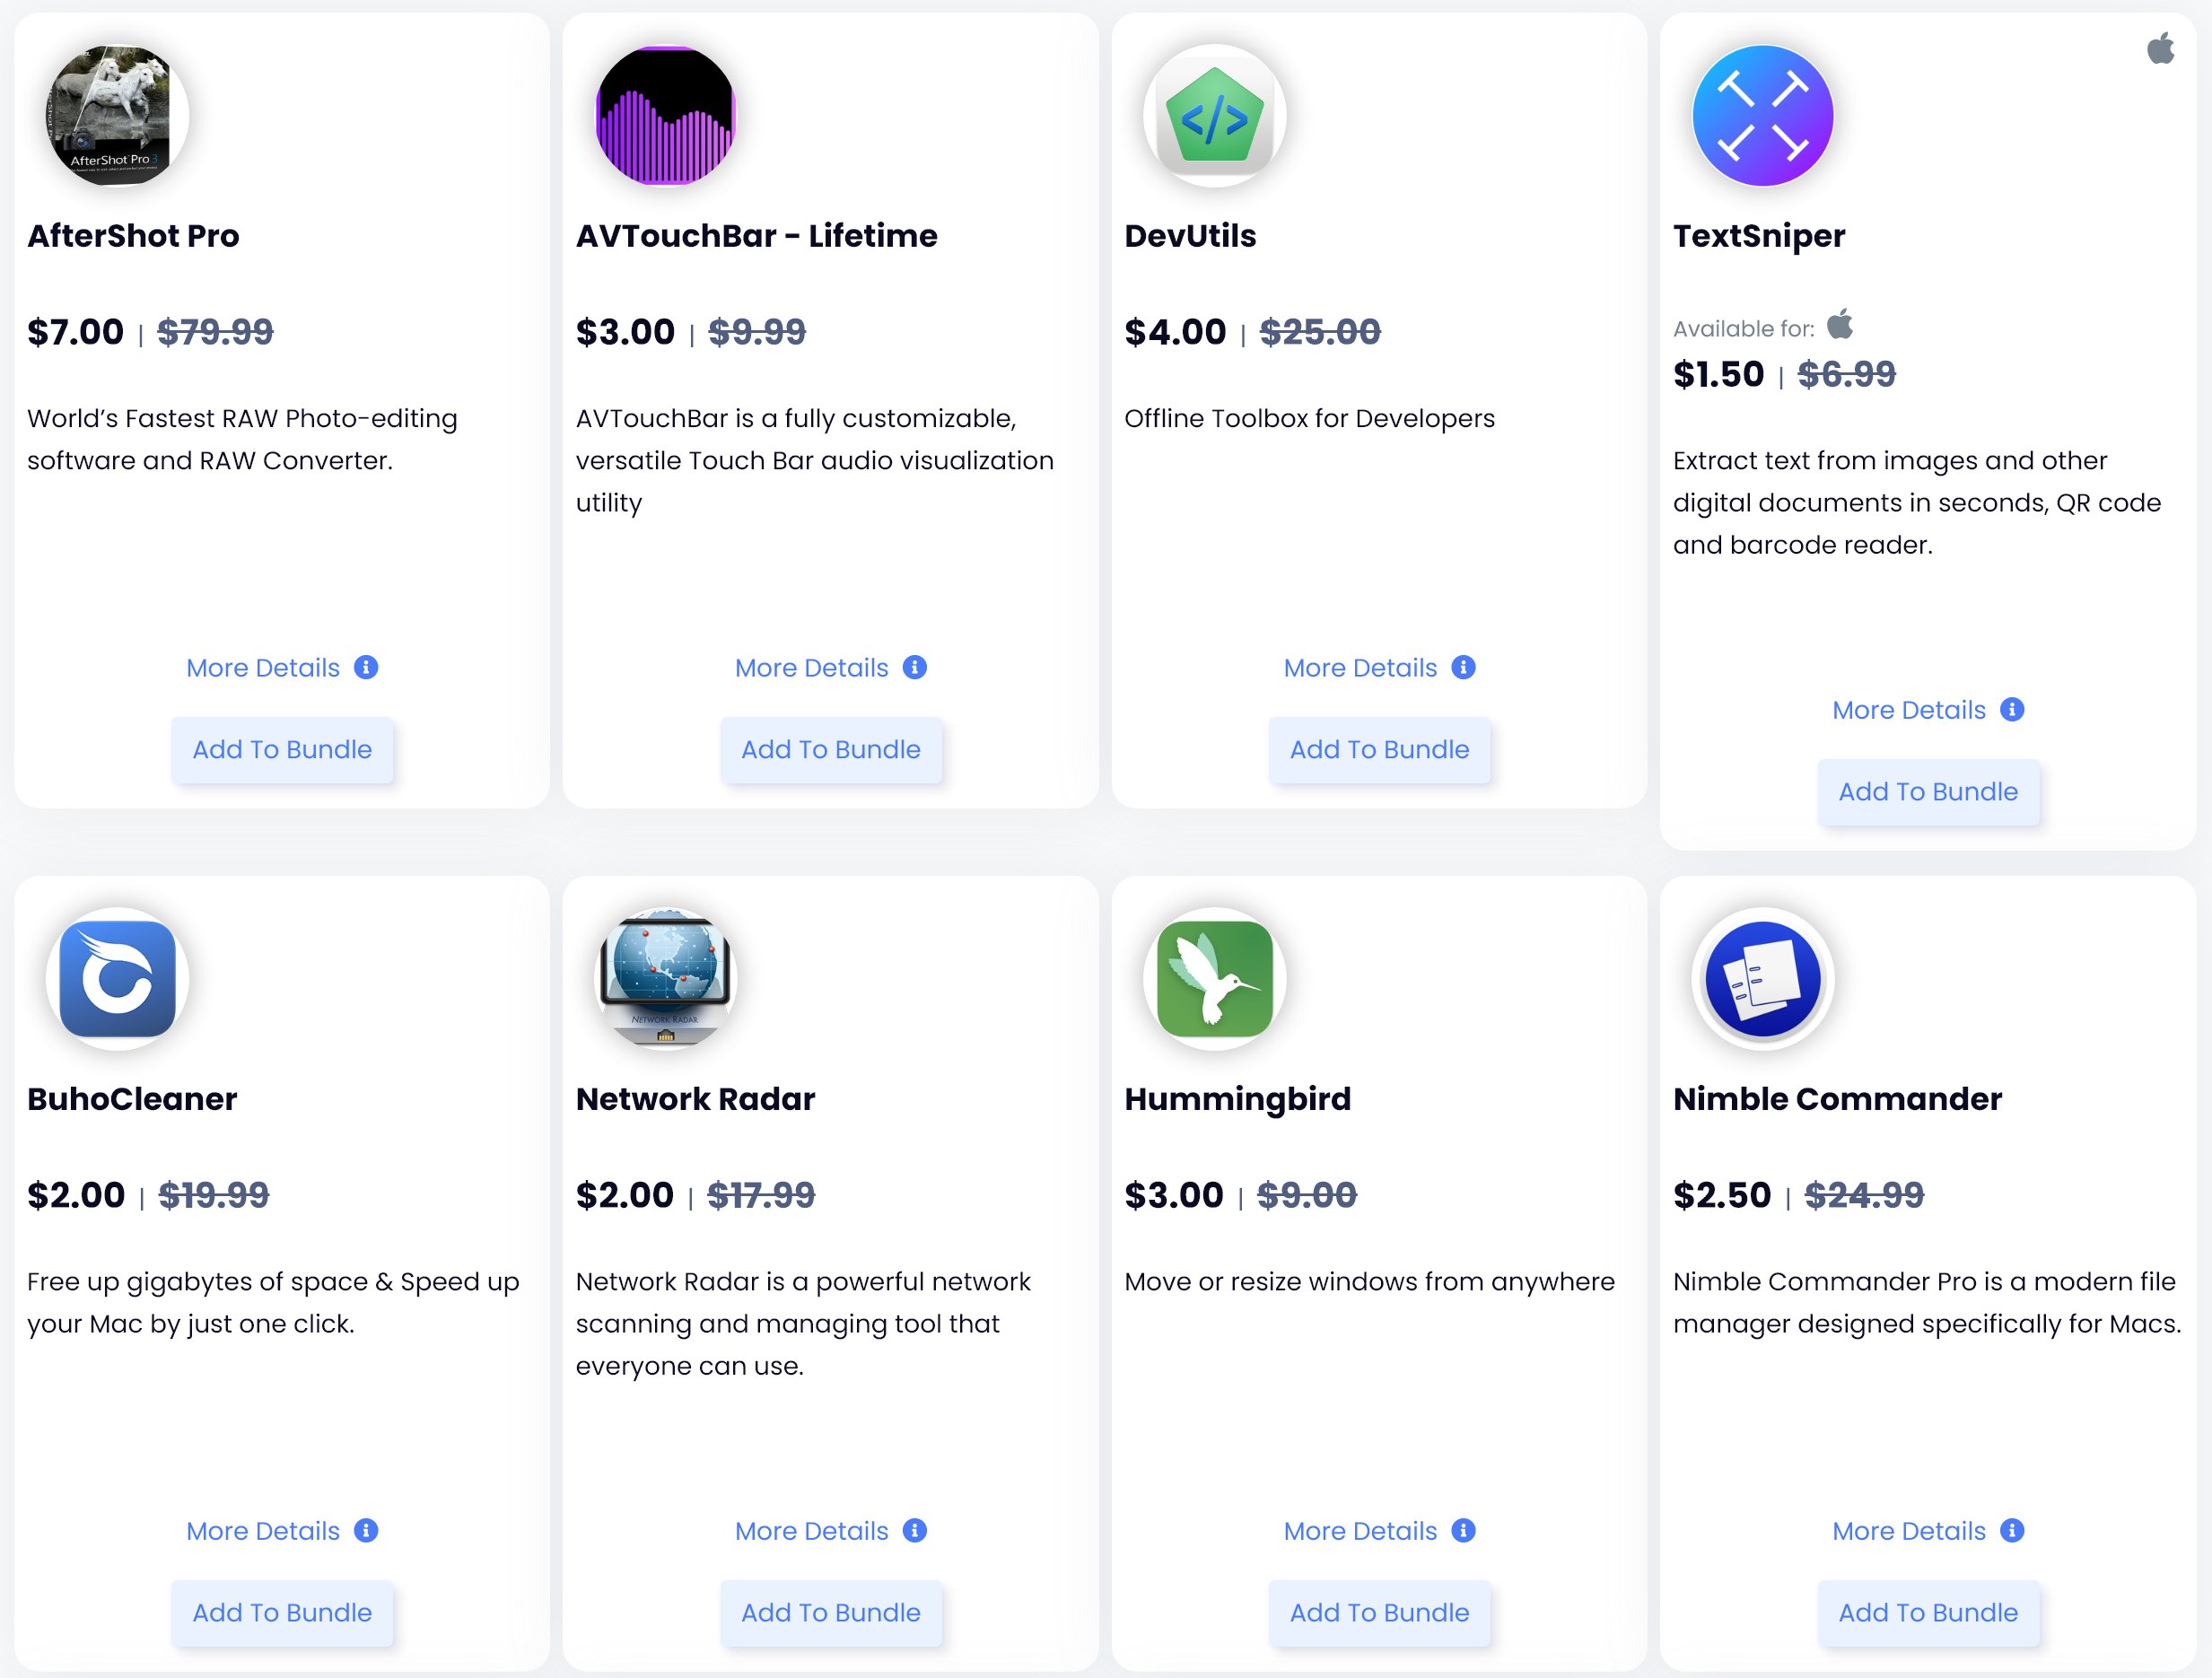Click the AVTouchBar purple waveform icon

click(x=665, y=115)
